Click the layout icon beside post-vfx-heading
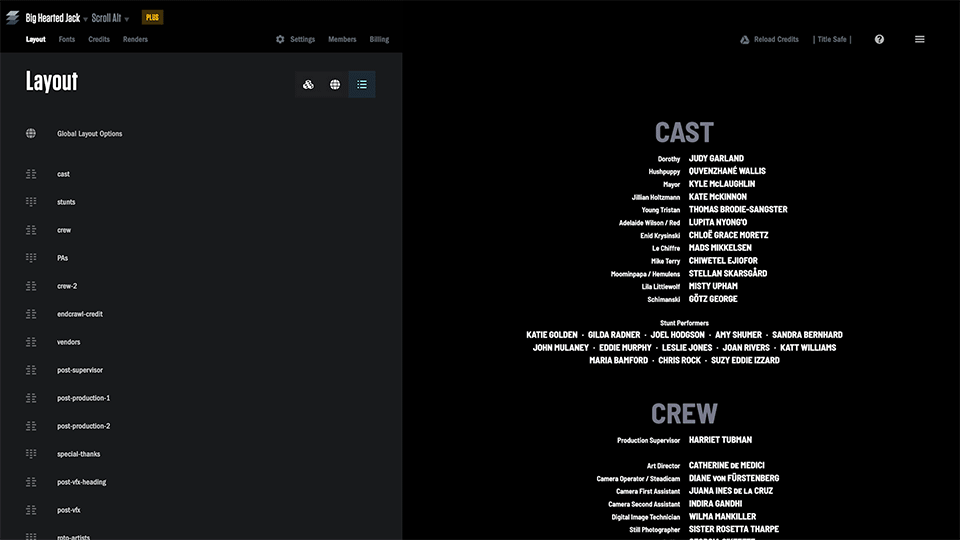960x540 pixels. [x=31, y=482]
